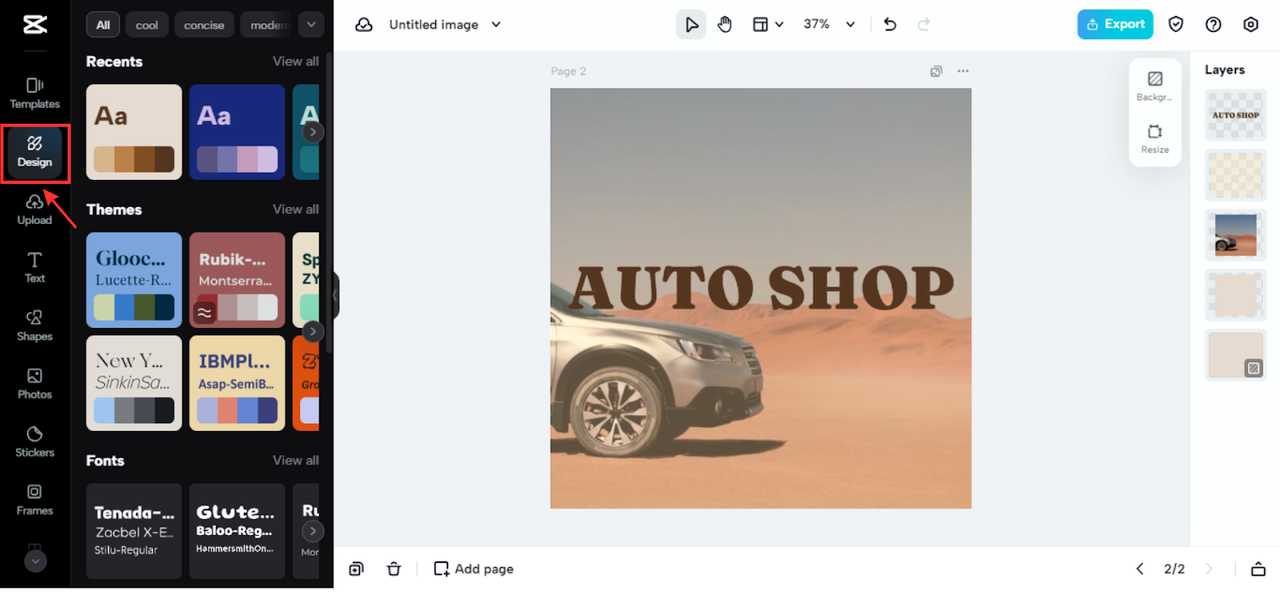This screenshot has height=595, width=1280.
Task: Open the Background tool
Action: click(x=1155, y=86)
